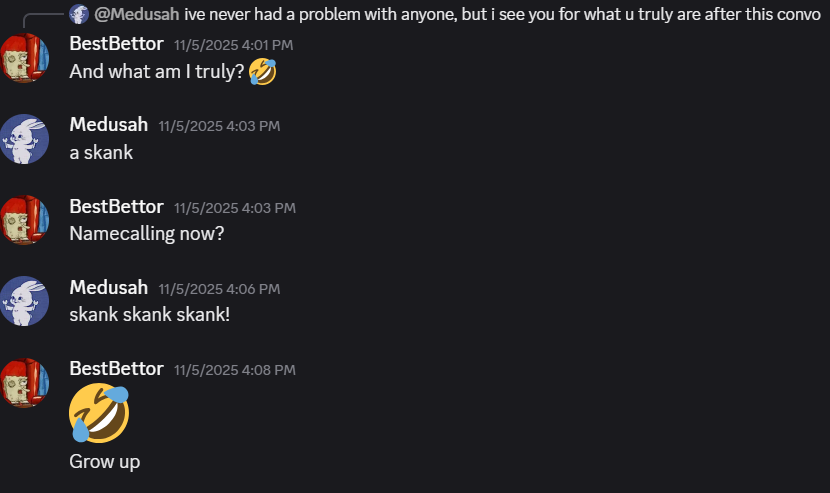
Task: Open BestBettor's avatar on the 4:01 PM message
Action: pos(24,57)
